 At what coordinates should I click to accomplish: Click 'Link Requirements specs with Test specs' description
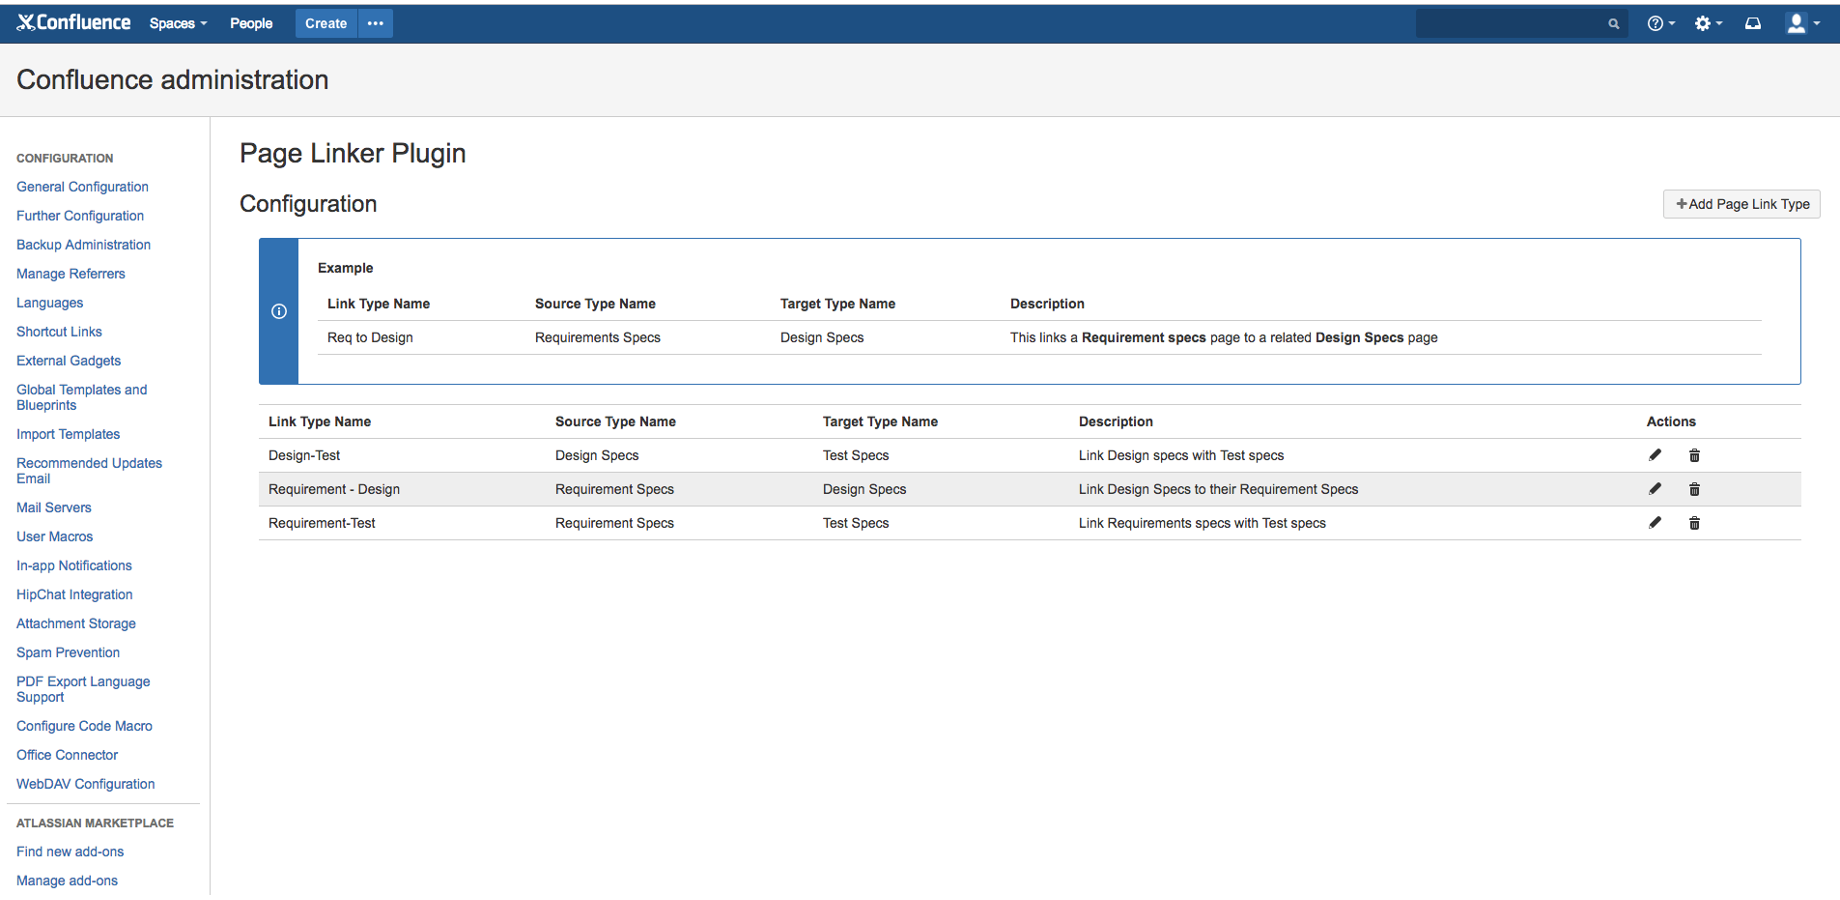tap(1202, 523)
